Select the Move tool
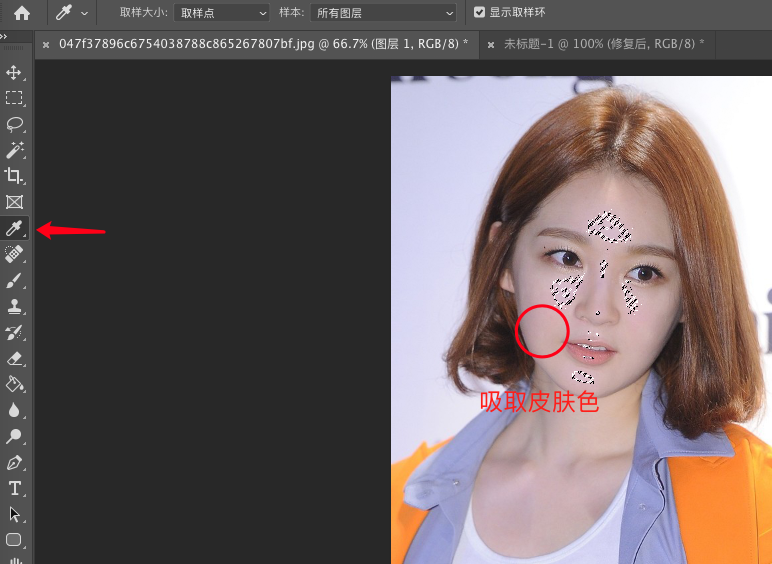The width and height of the screenshot is (772, 564). click(x=14, y=73)
